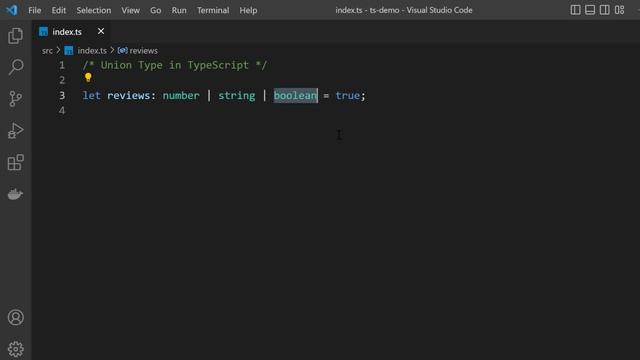Click line number 3 in gutter
Screen dimensions: 640x360
click(62, 96)
